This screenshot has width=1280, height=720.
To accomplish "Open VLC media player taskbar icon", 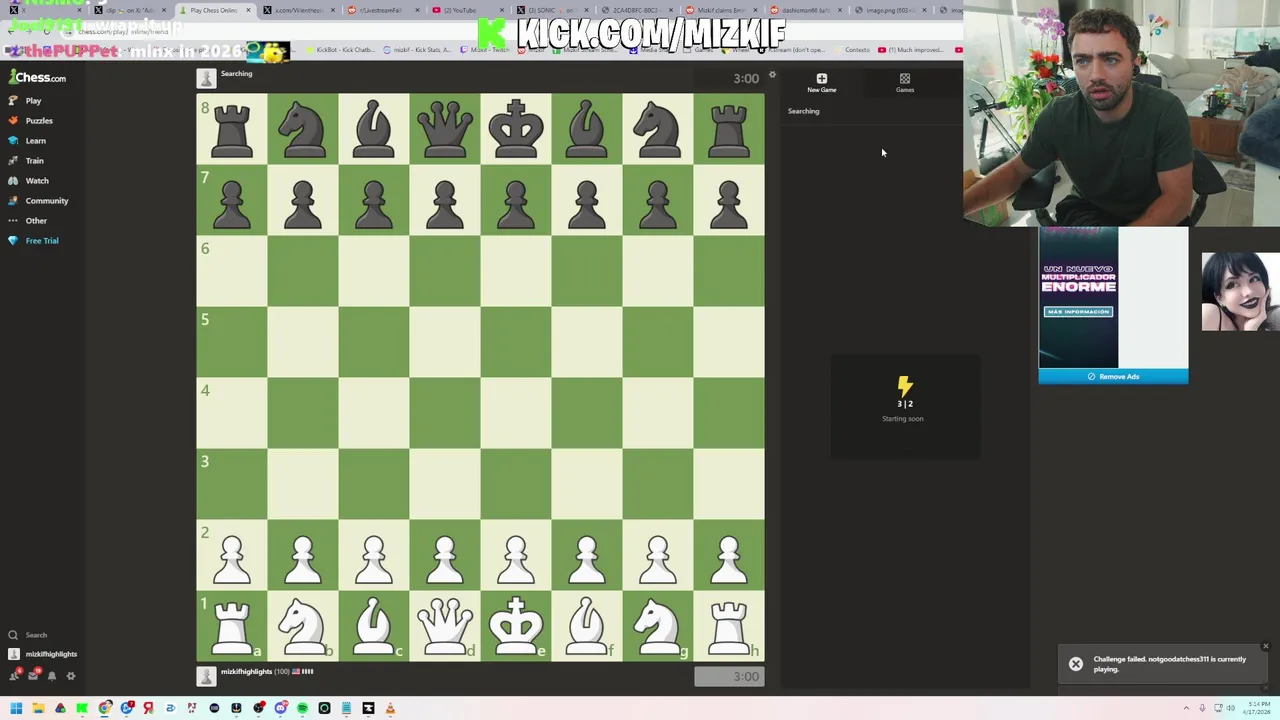I will 389,708.
